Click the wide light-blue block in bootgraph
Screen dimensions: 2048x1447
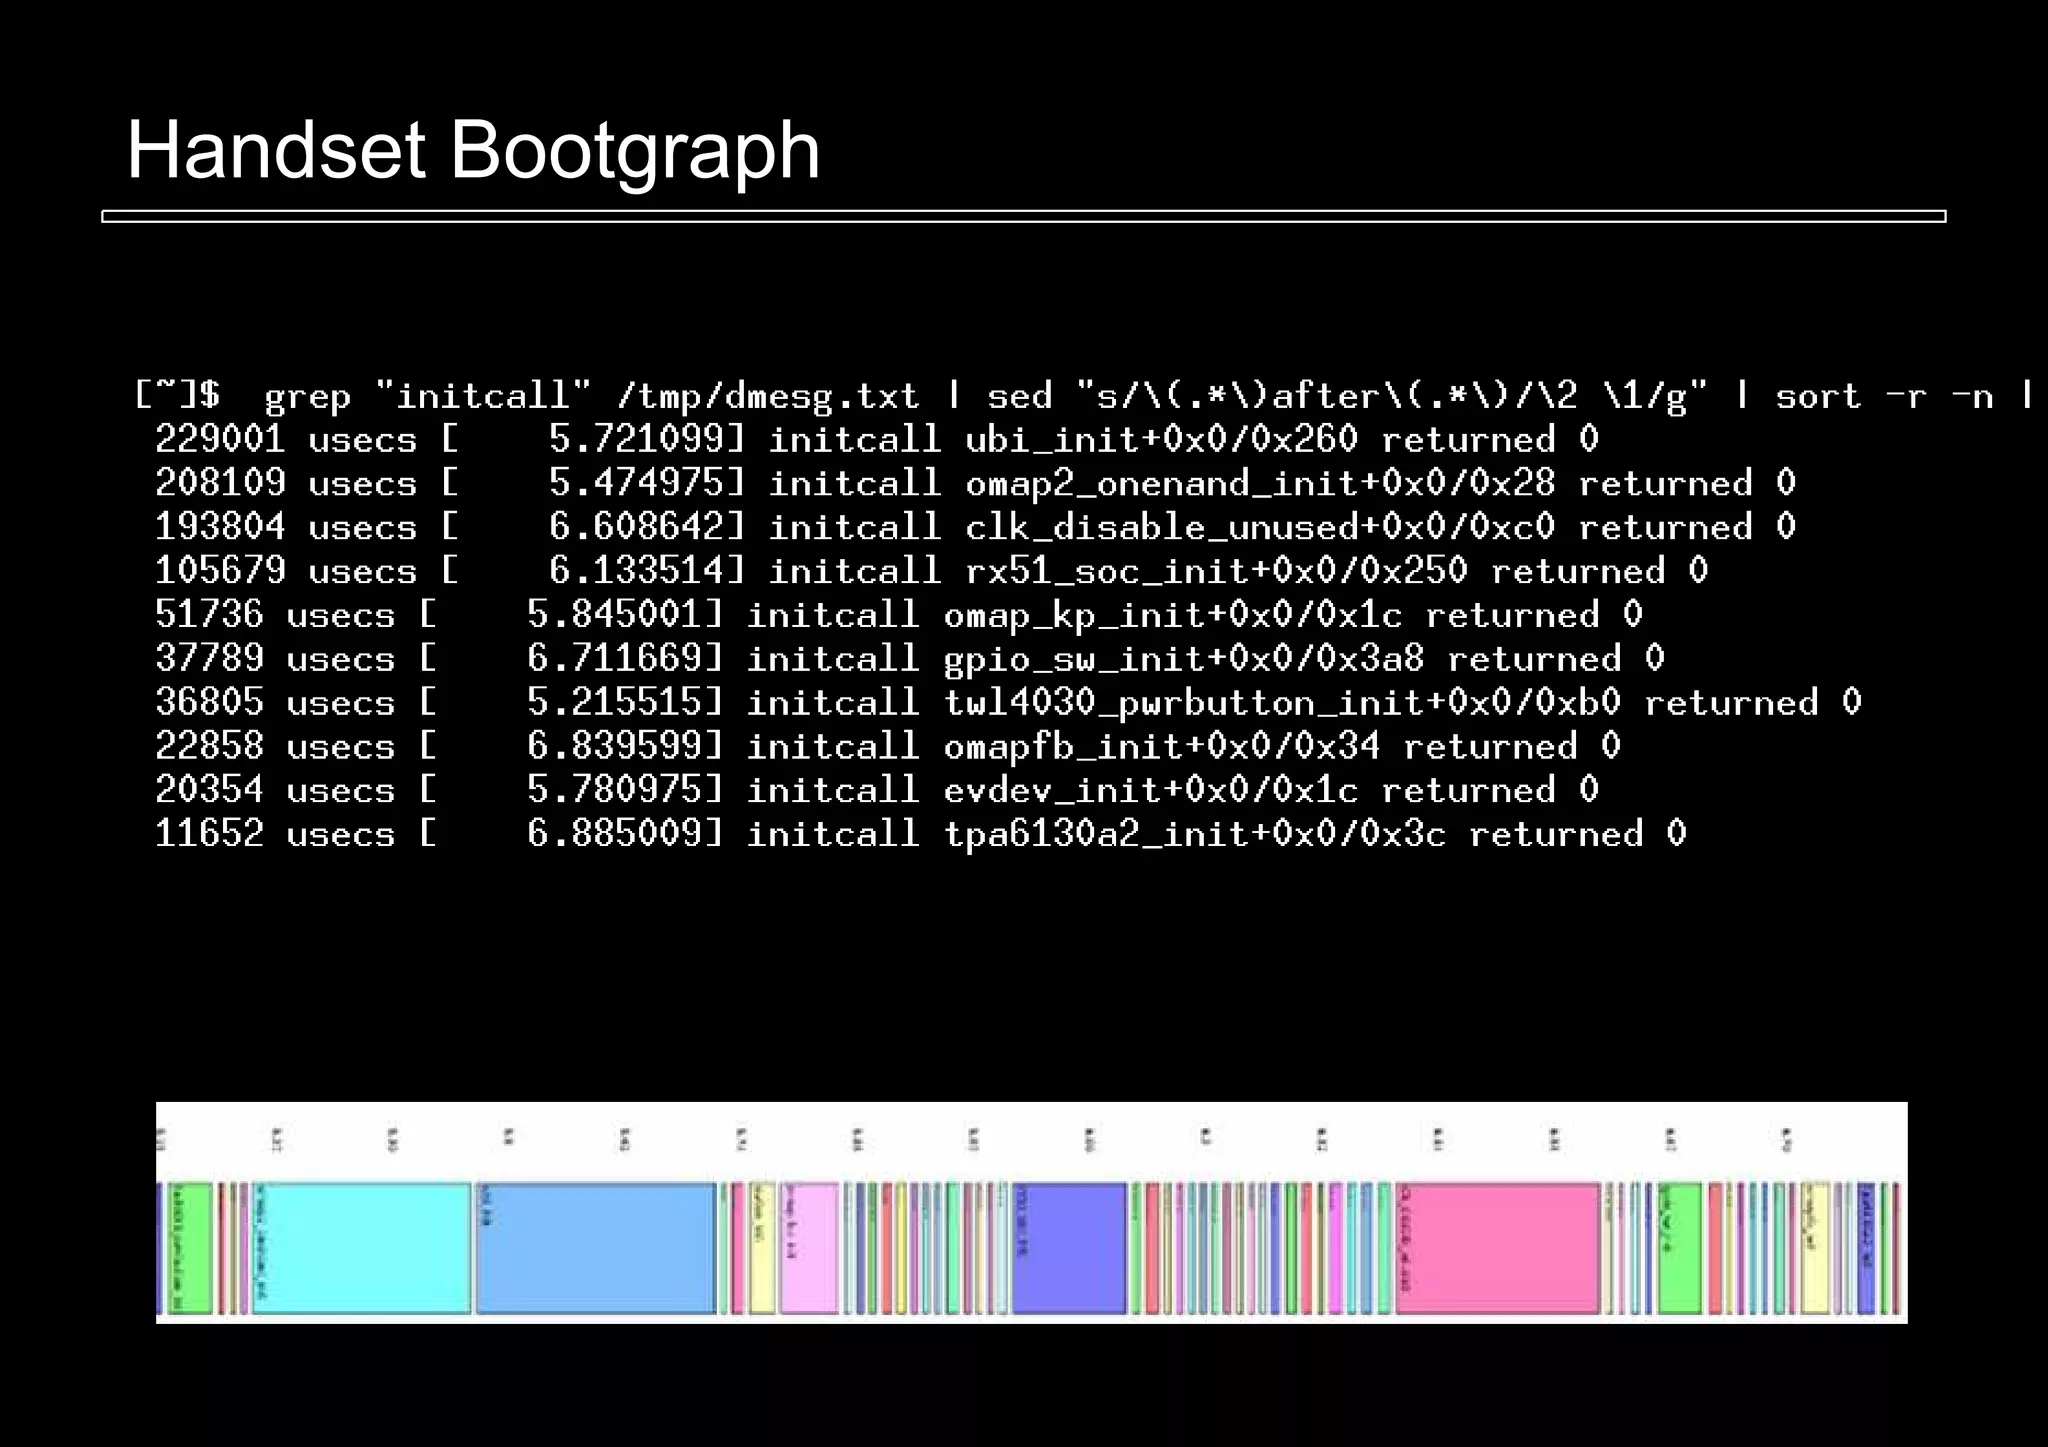[597, 1248]
